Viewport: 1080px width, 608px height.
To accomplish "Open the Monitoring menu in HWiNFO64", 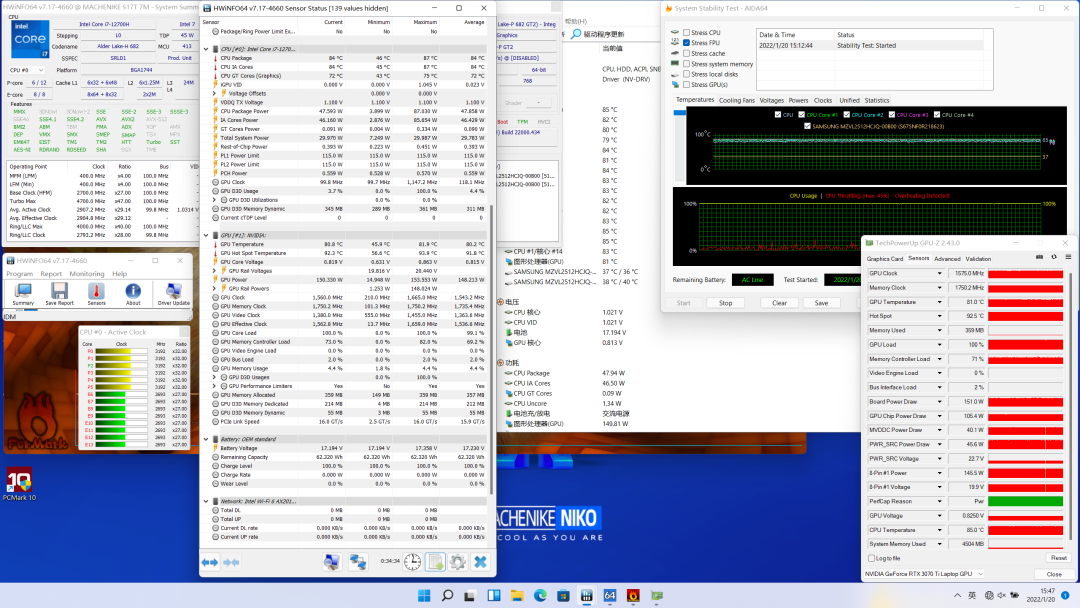I will click(86, 273).
